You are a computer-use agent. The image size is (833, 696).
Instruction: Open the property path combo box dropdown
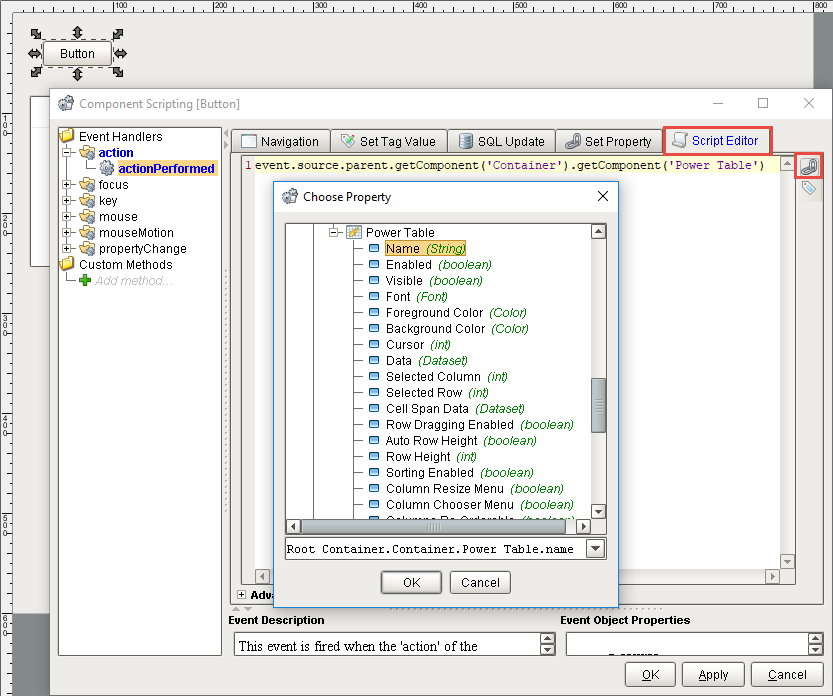(x=596, y=548)
